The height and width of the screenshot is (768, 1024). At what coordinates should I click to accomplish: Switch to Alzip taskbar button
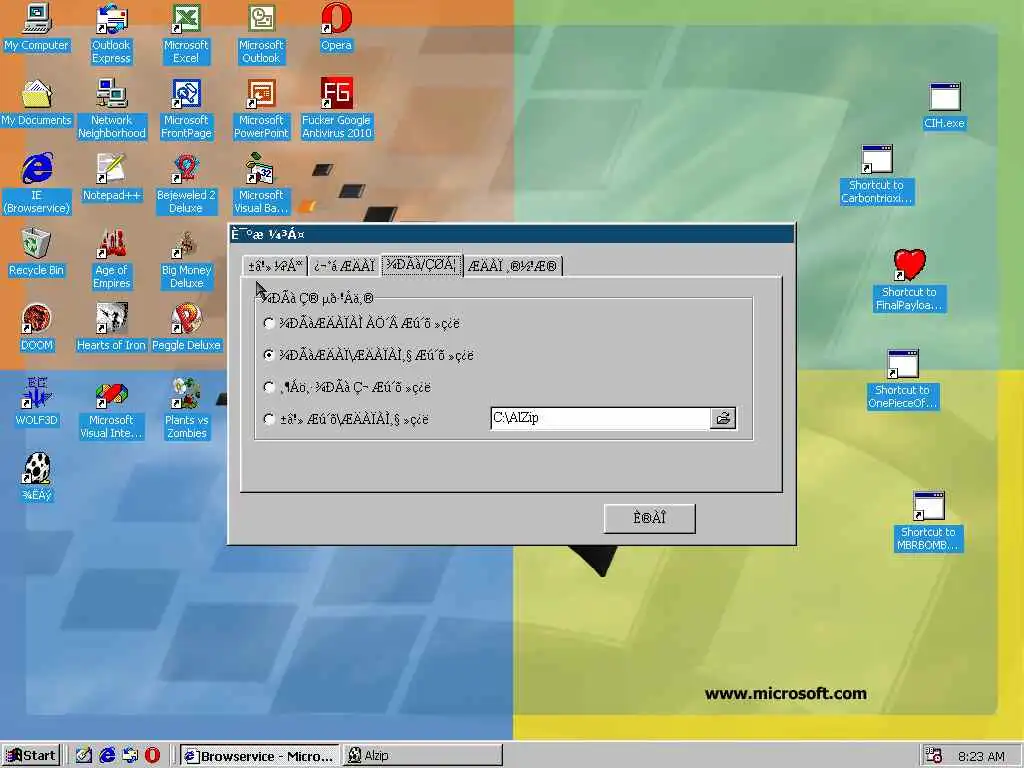423,756
